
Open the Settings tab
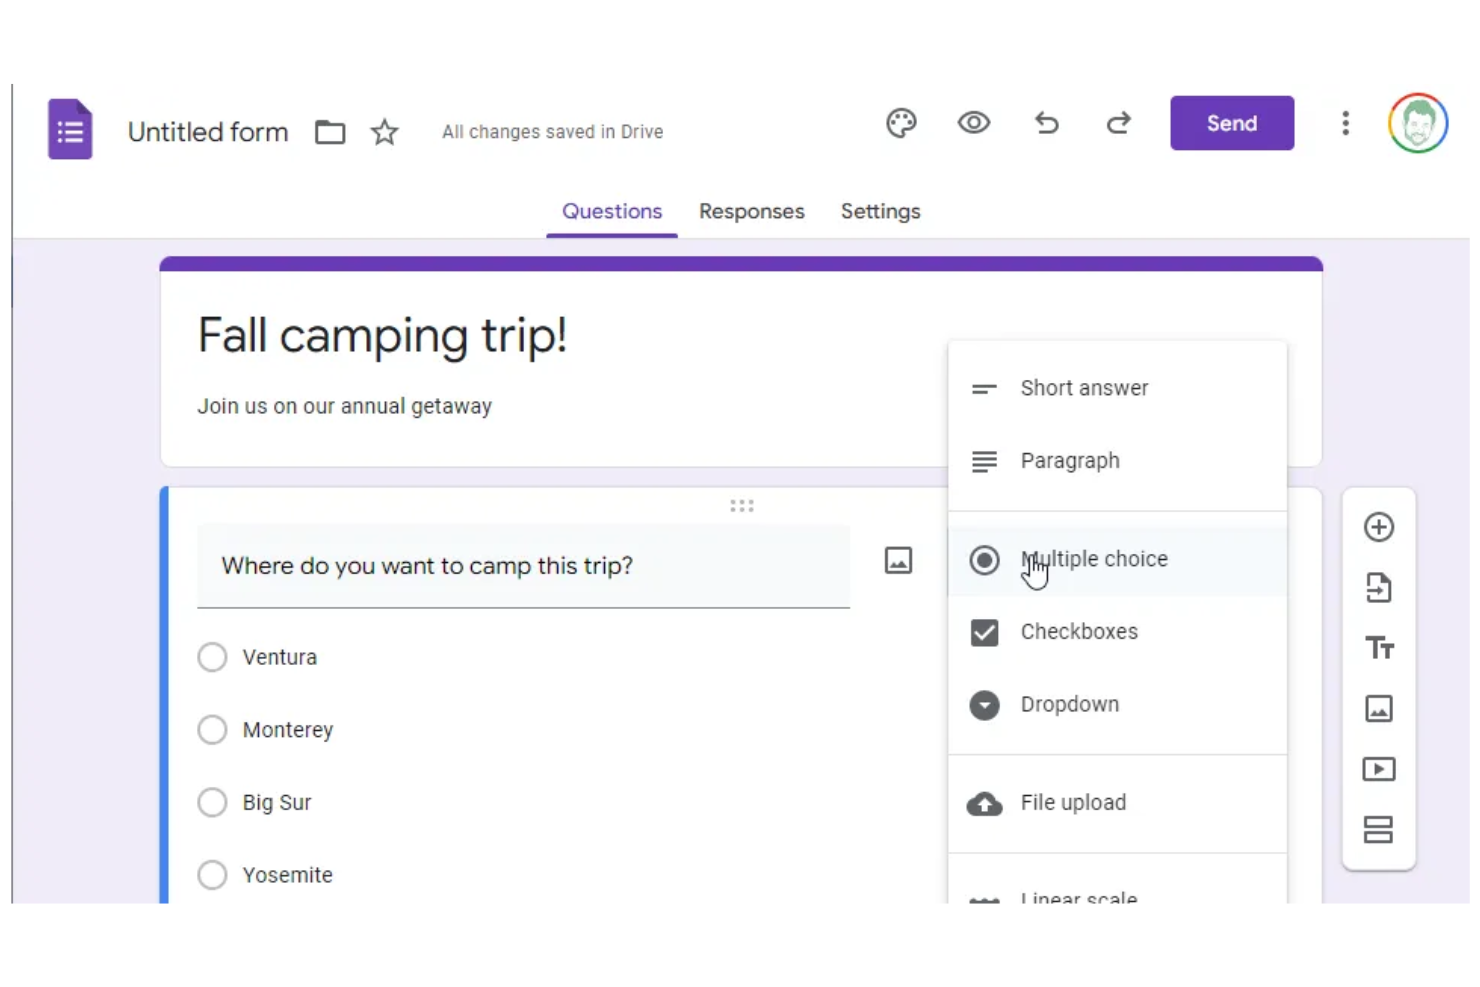(880, 211)
